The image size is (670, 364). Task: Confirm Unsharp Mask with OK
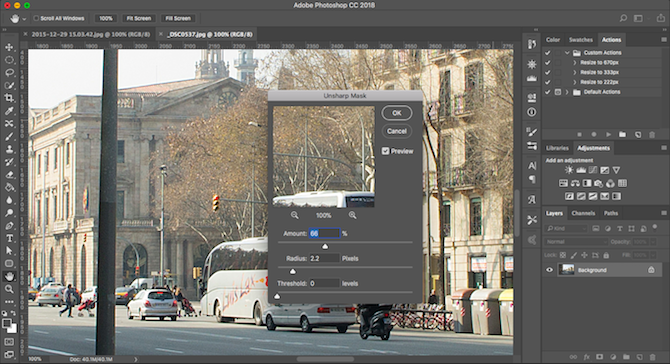coord(397,113)
